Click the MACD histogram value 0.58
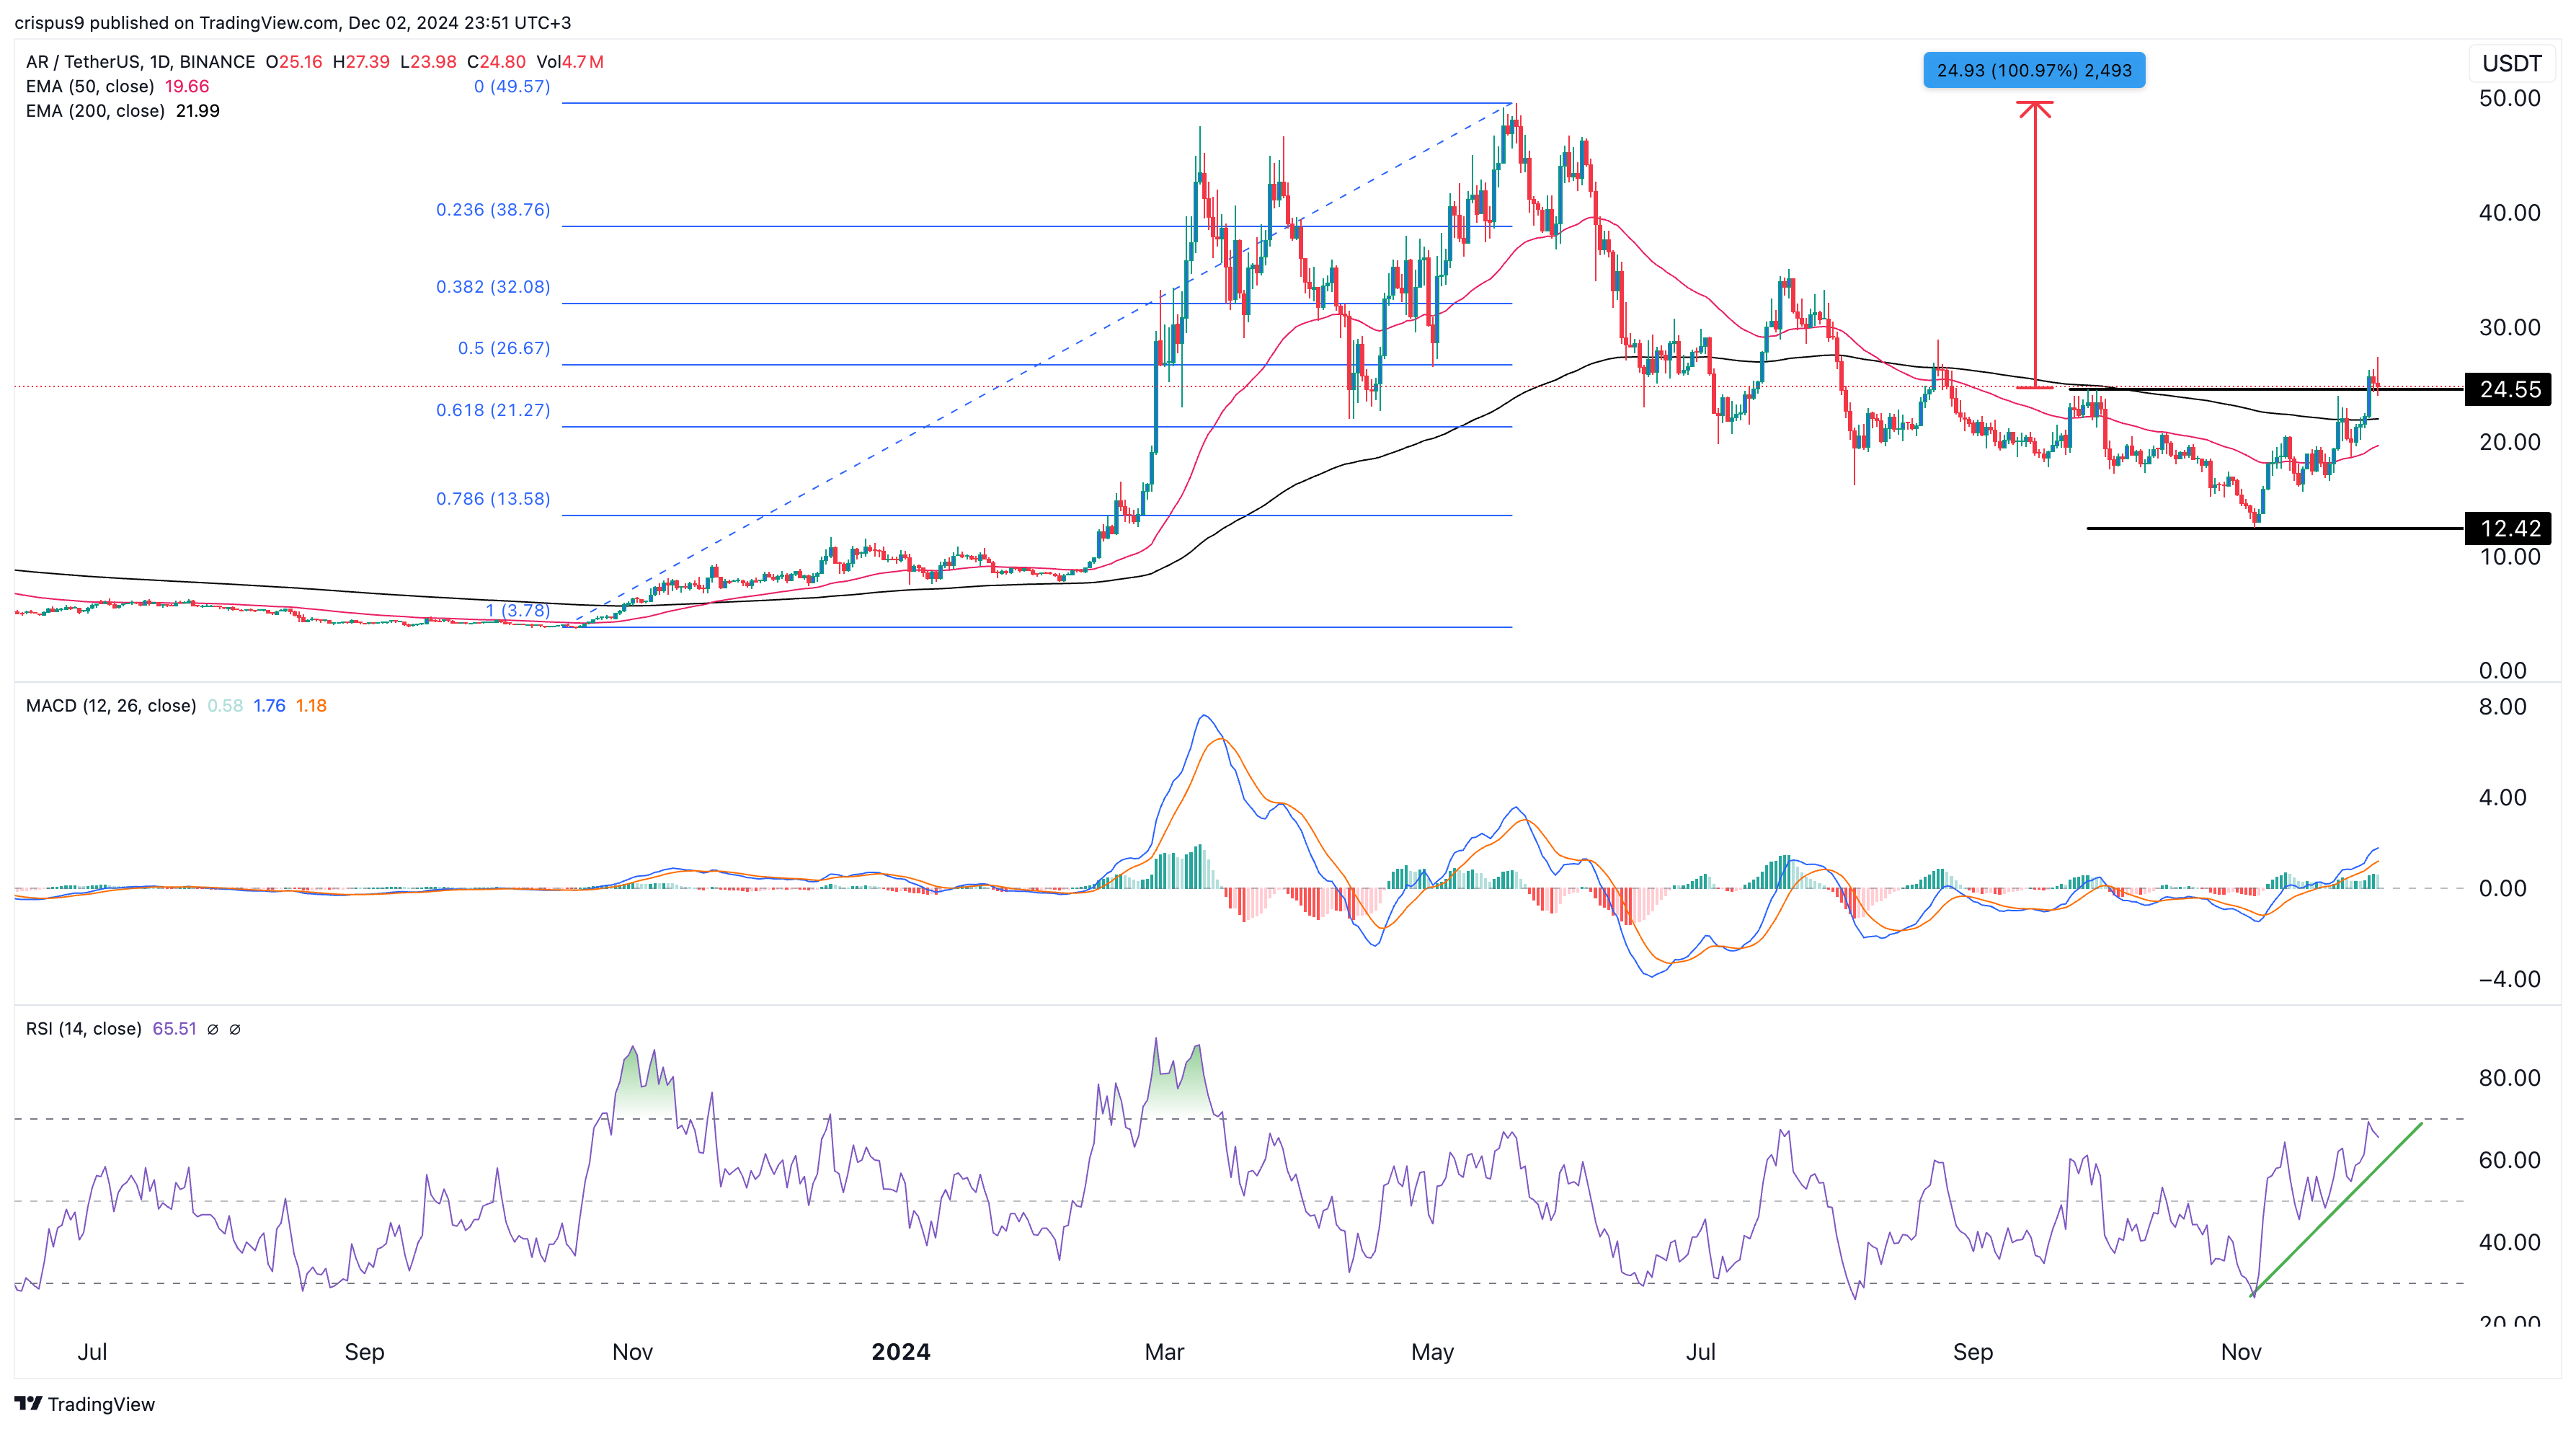This screenshot has width=2576, height=1429. (225, 705)
